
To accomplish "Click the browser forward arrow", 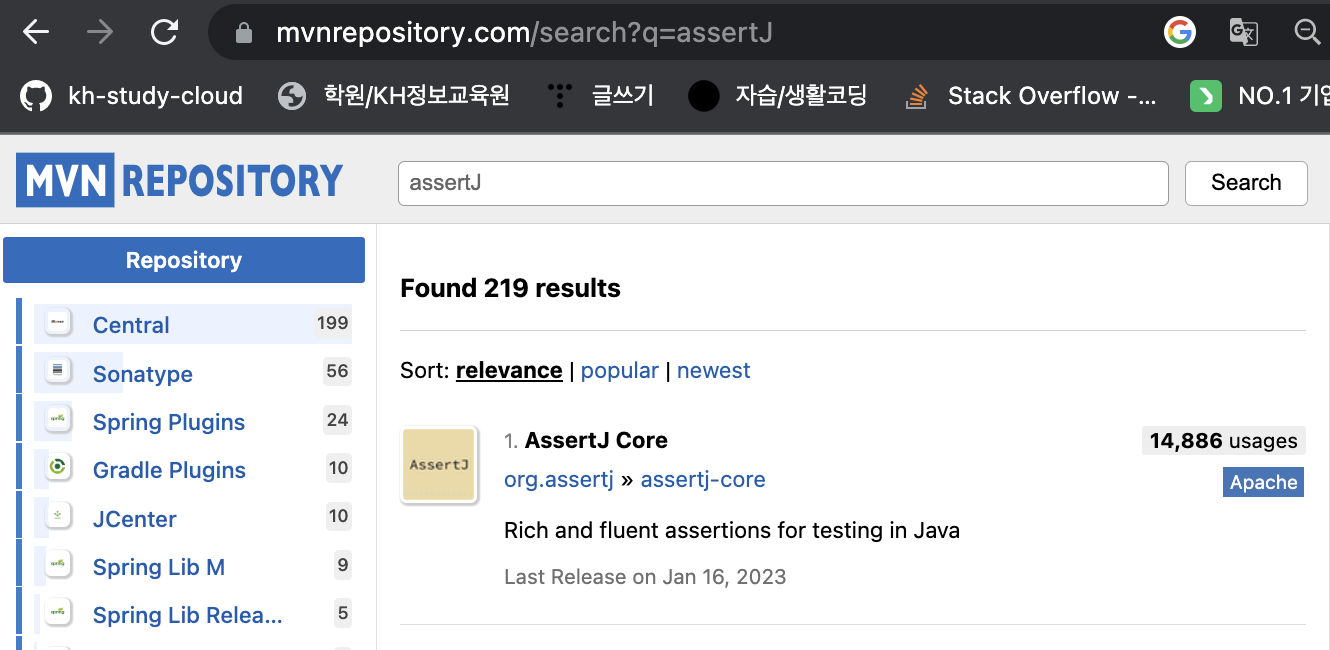I will 100,32.
